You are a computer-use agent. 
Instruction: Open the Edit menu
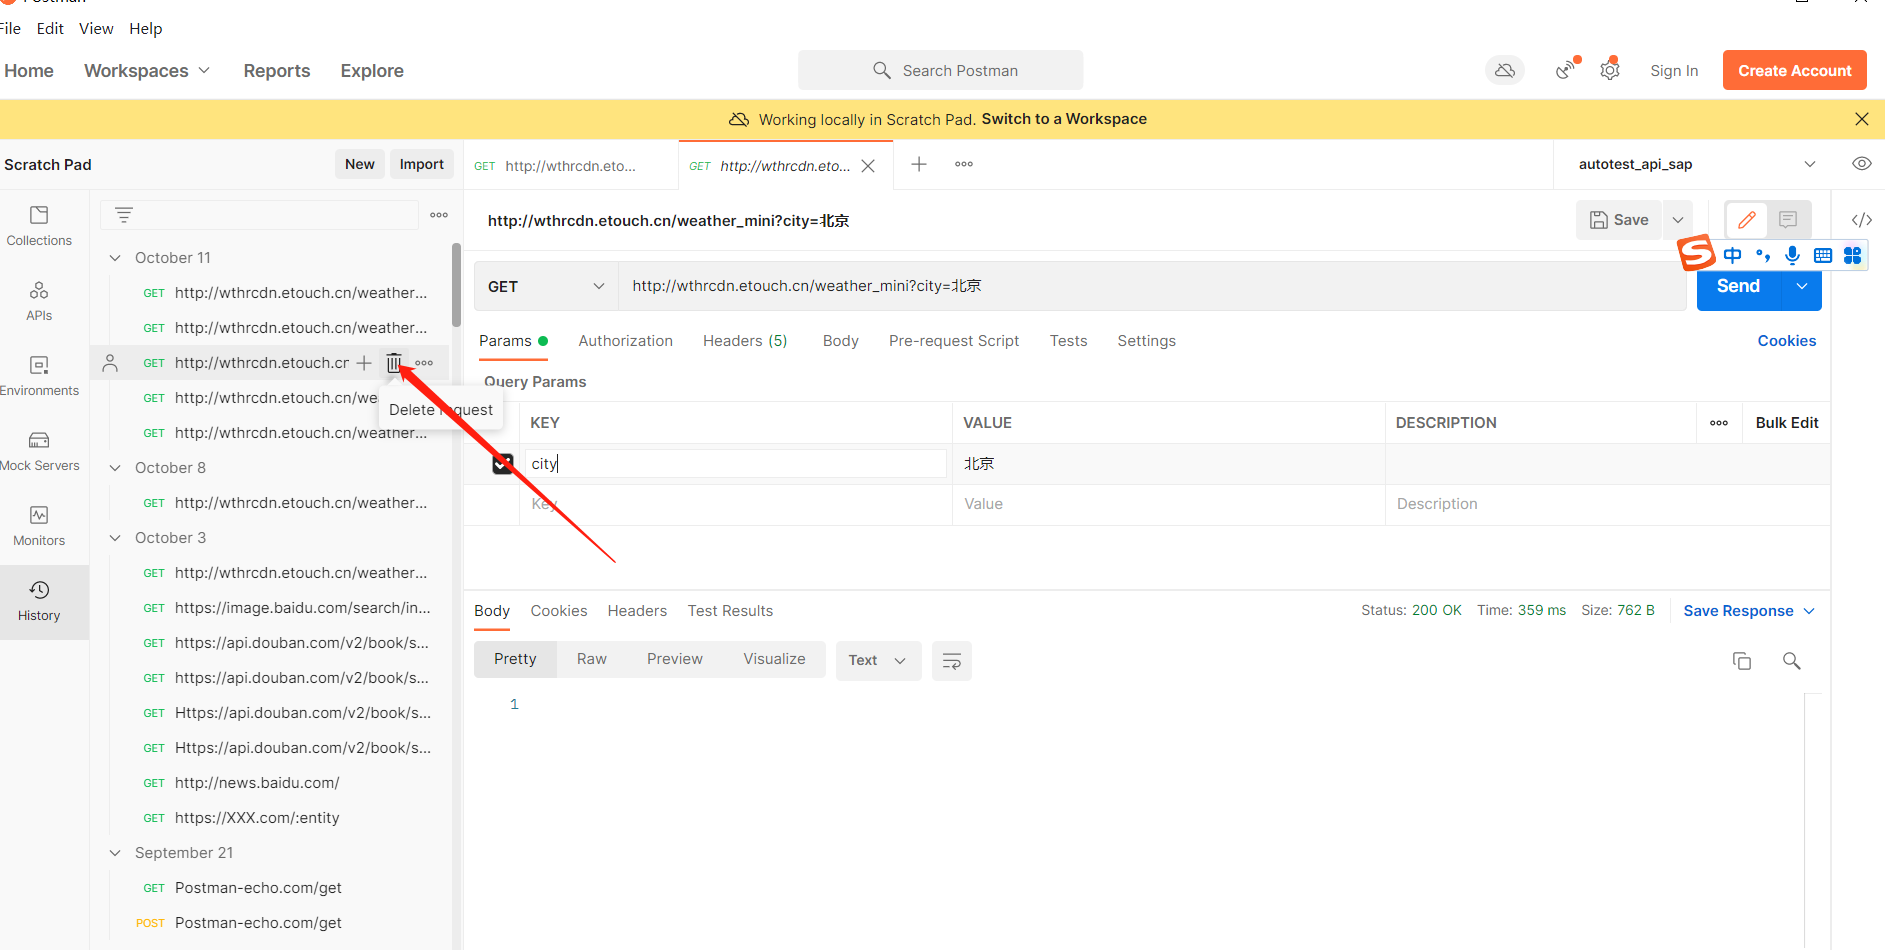pyautogui.click(x=50, y=29)
